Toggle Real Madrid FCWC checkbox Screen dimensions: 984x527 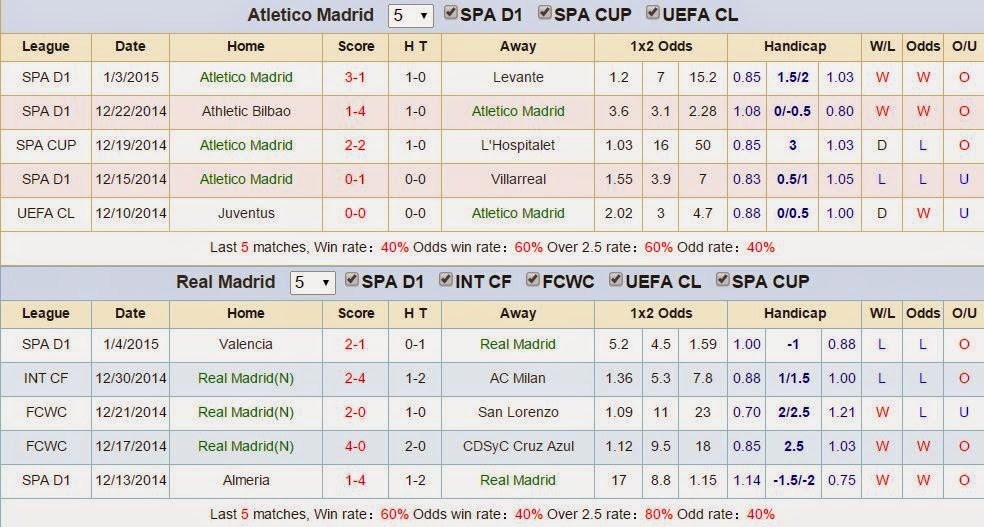pos(533,280)
